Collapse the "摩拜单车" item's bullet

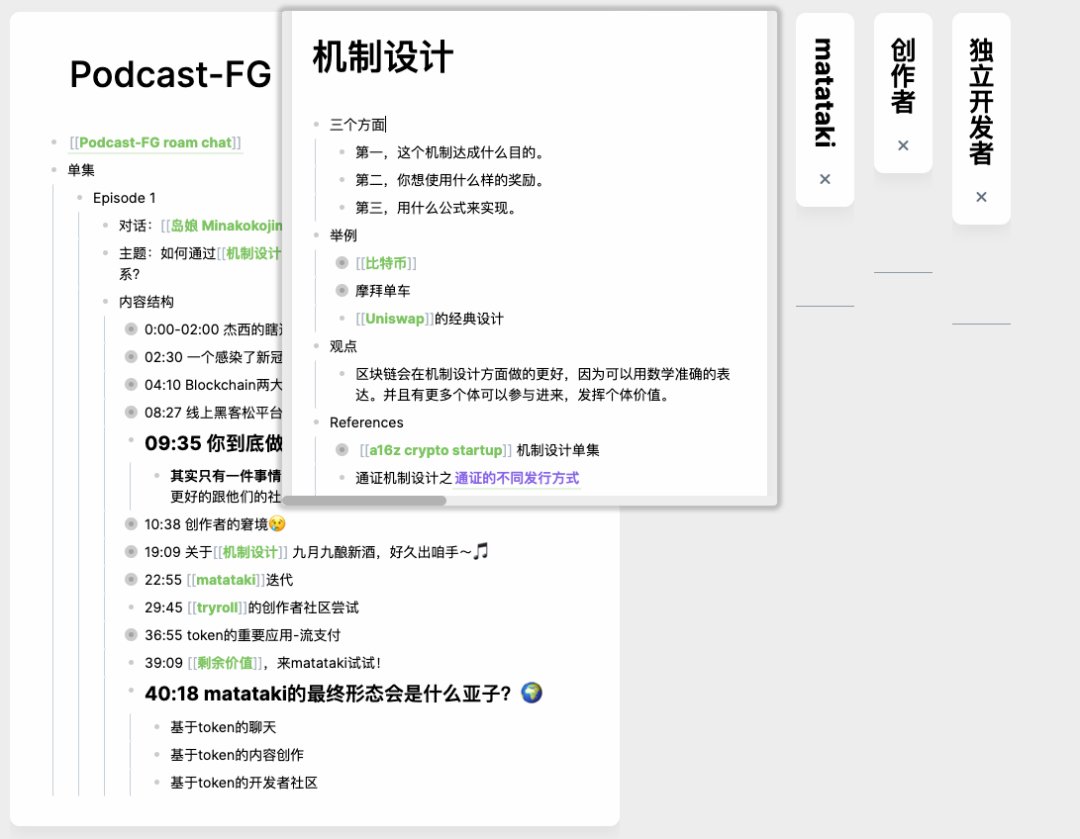341,291
